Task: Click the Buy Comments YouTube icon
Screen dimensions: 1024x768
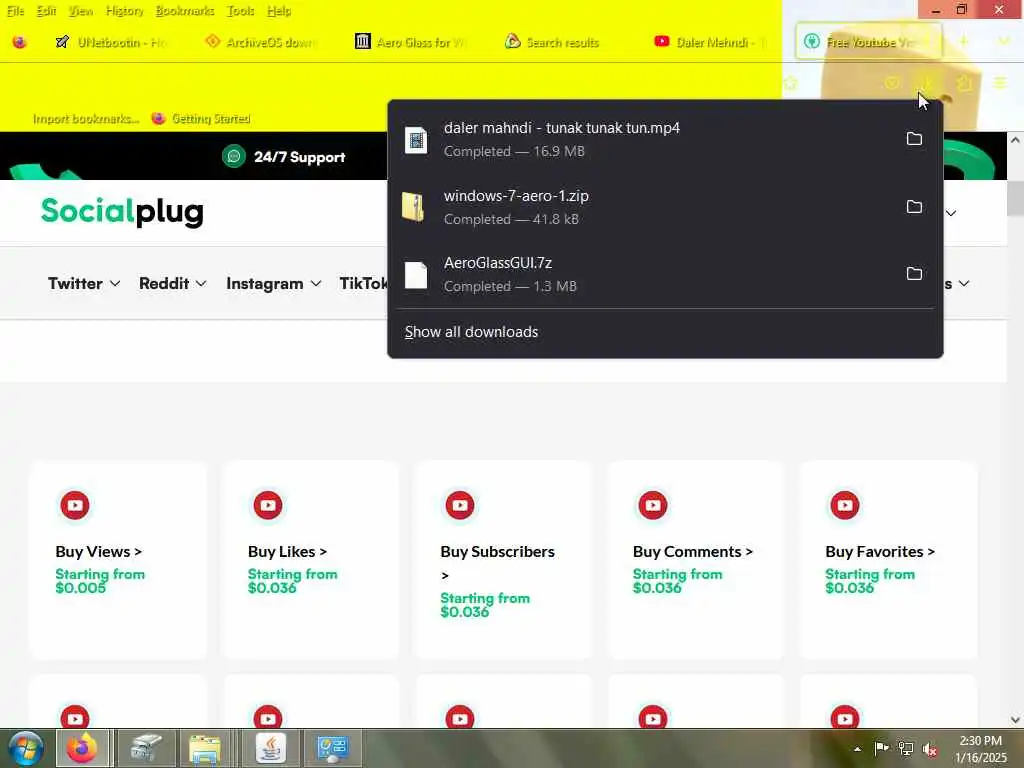Action: 652,505
